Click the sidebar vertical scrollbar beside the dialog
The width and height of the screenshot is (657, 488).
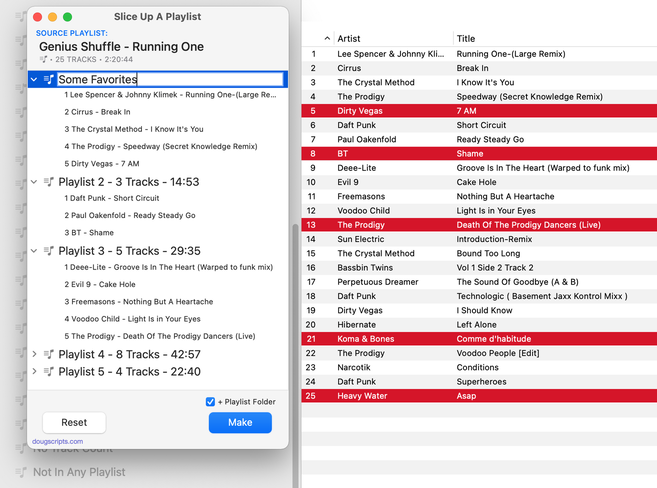pyautogui.click(x=295, y=356)
